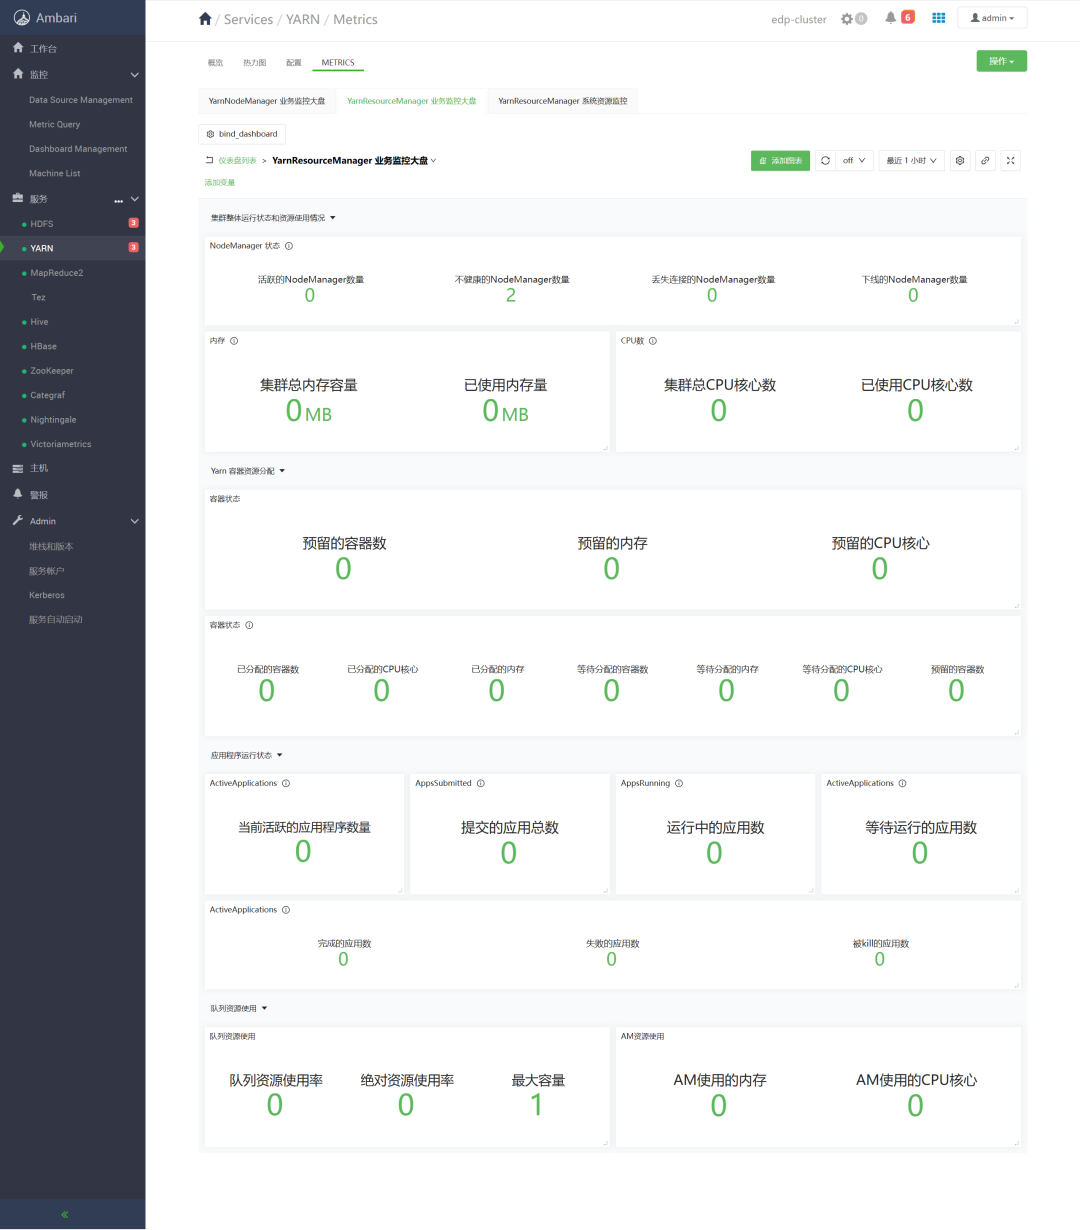Open dashboard title YarnResourceManager 业务监控大盘 dropdown
Viewport: 1080px width, 1230px height.
click(x=354, y=160)
